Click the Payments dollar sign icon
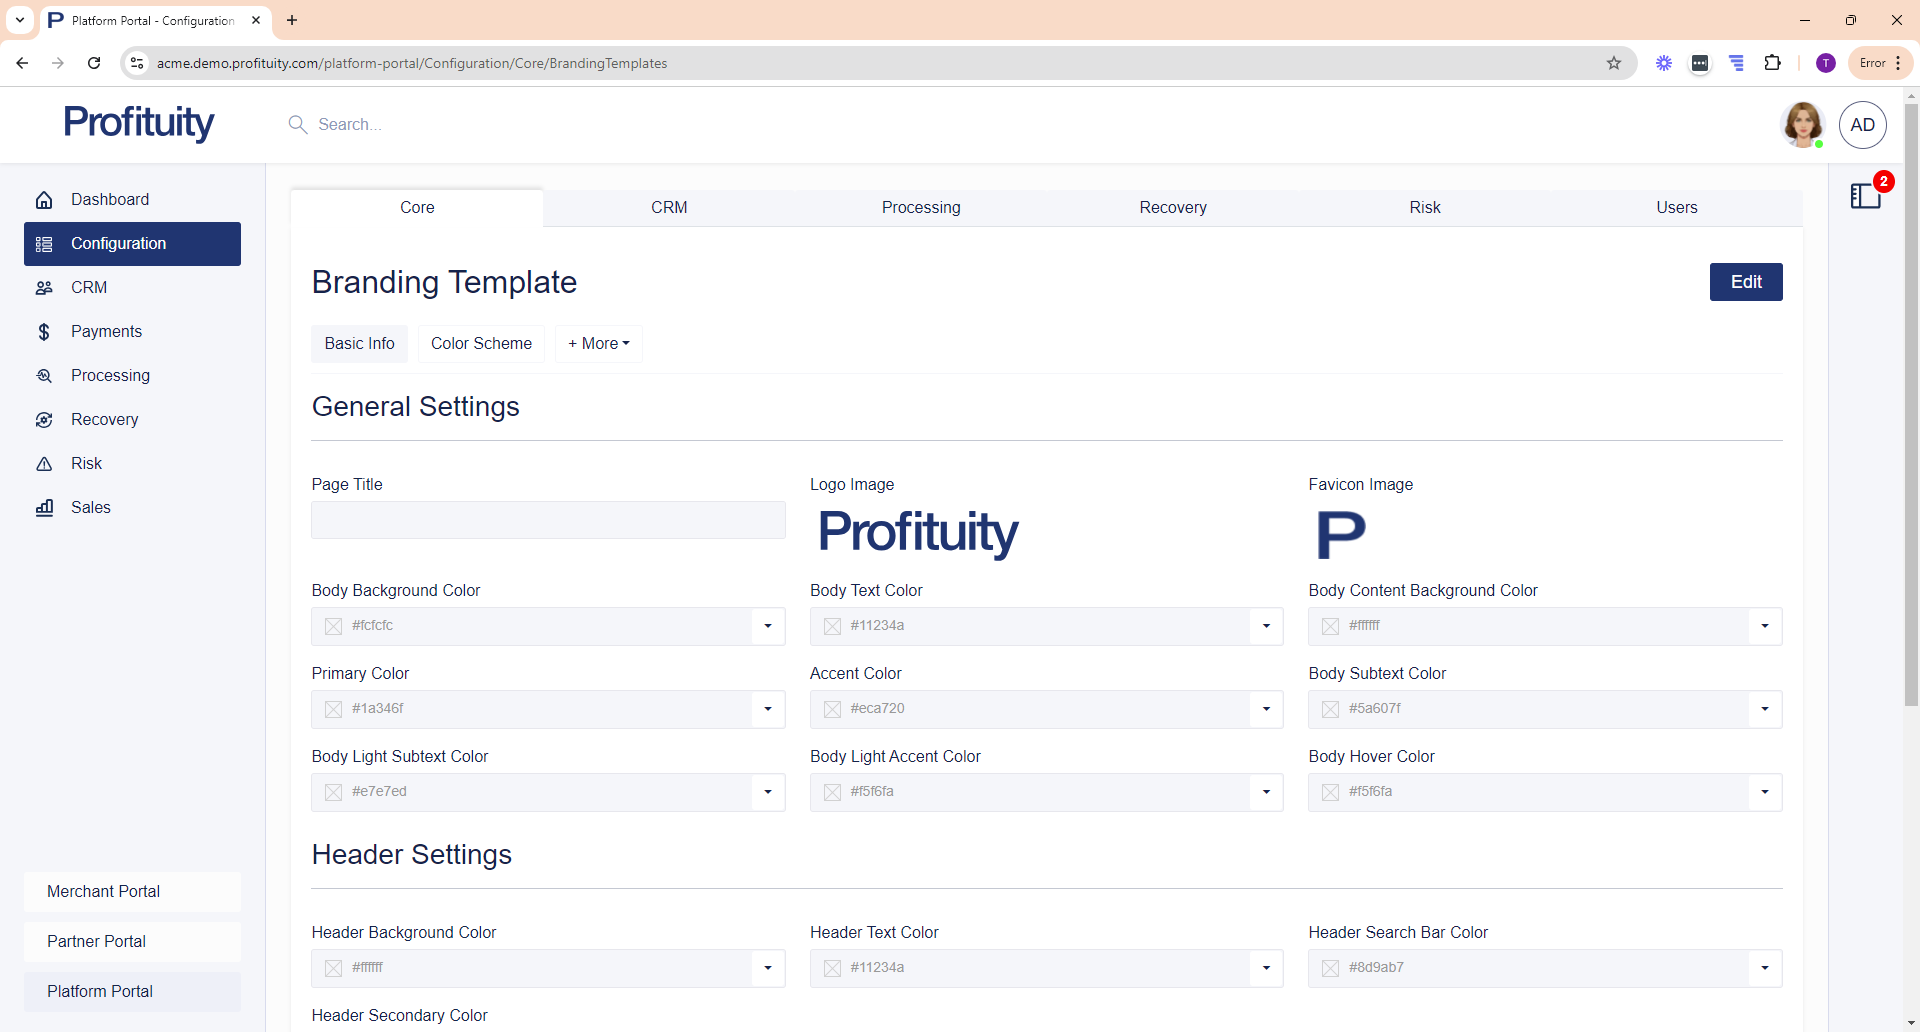The image size is (1920, 1032). (44, 332)
